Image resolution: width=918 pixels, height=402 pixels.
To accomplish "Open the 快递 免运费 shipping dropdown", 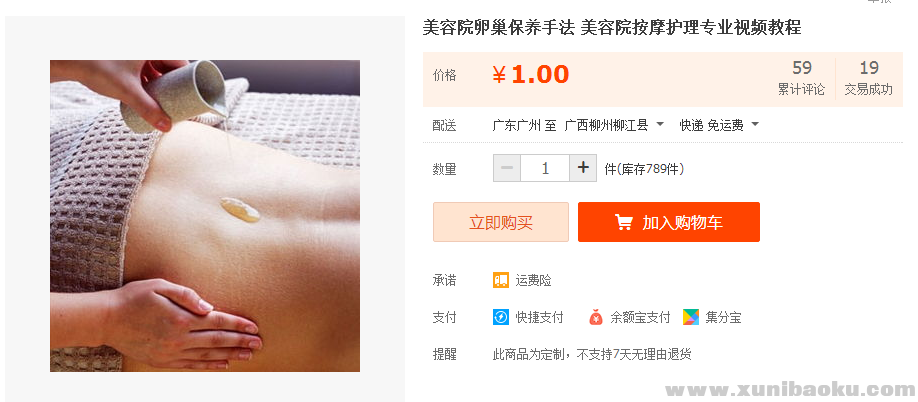I will click(x=719, y=125).
